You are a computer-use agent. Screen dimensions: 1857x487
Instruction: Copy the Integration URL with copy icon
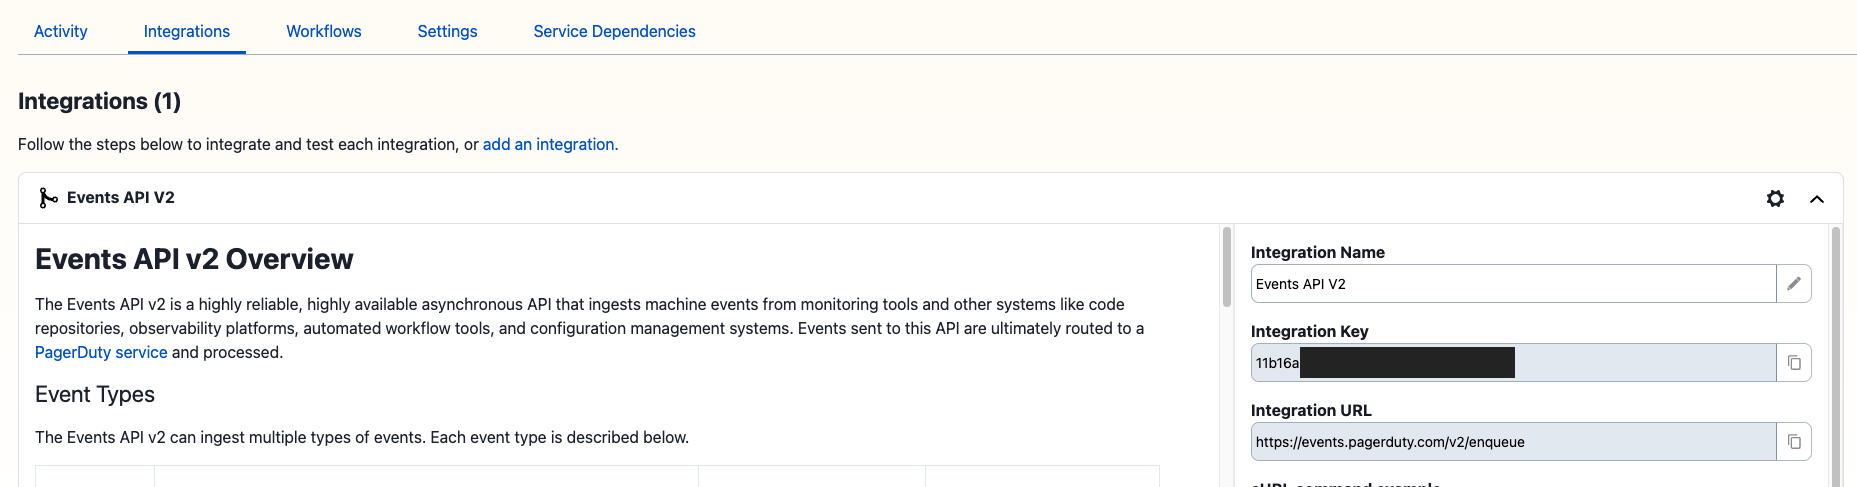pos(1794,442)
